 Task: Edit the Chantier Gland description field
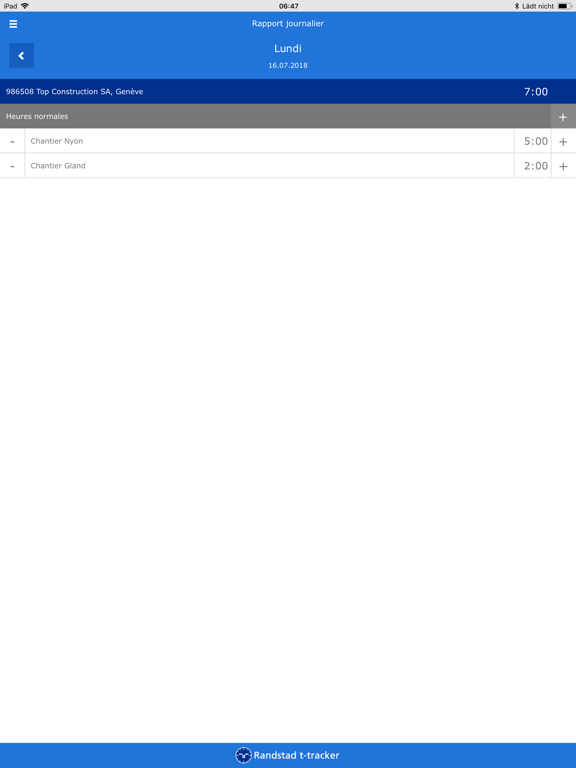click(269, 166)
